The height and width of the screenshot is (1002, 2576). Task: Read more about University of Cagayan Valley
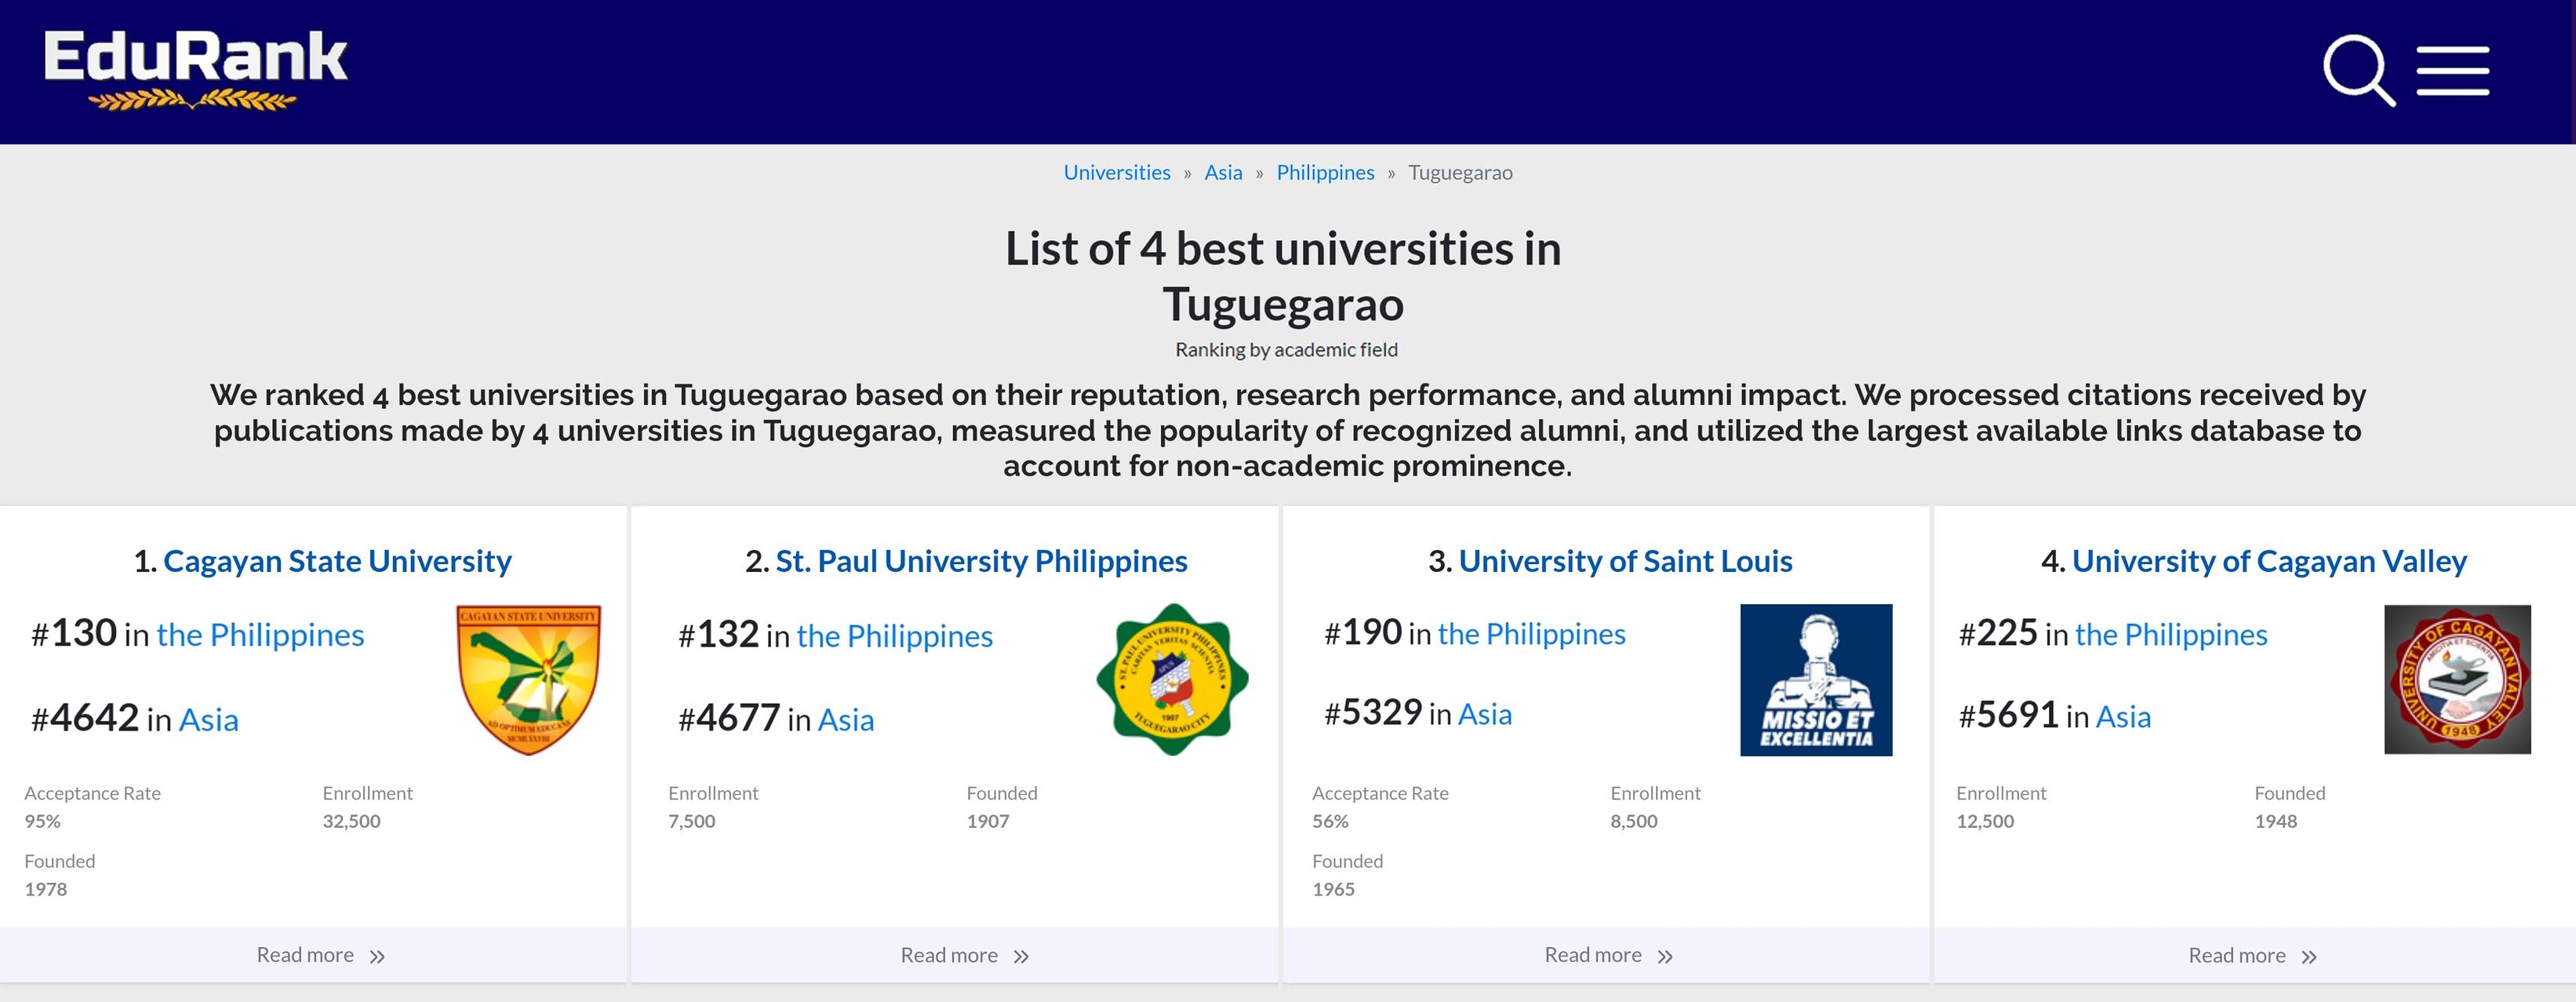(2252, 955)
